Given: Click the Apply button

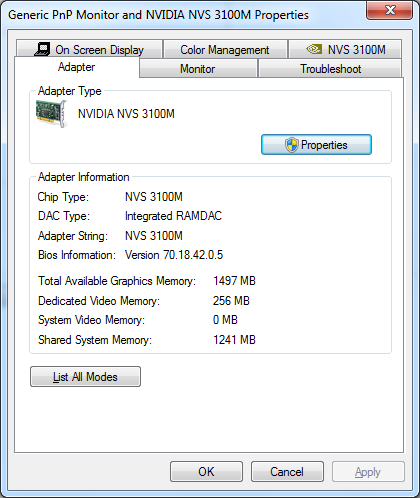Looking at the screenshot, I should tap(368, 472).
